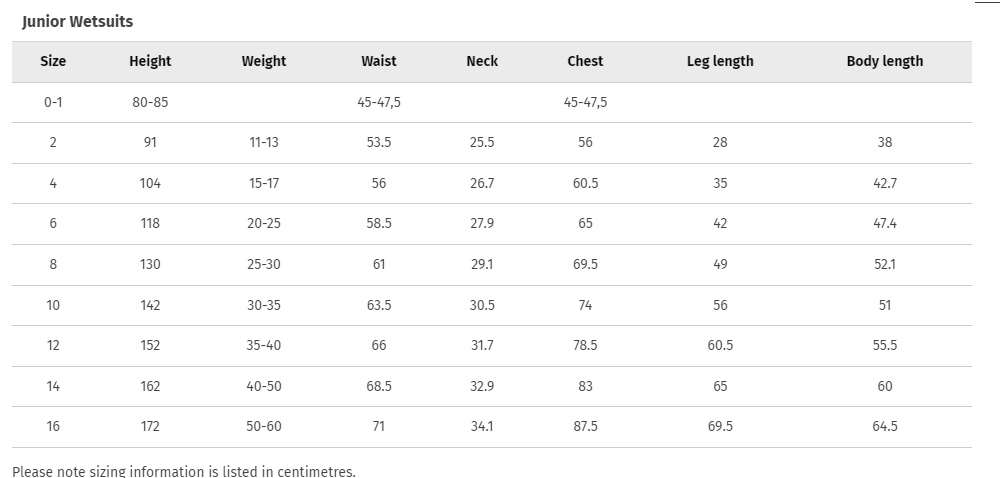Select the 64.5 body length cell

[x=885, y=426]
